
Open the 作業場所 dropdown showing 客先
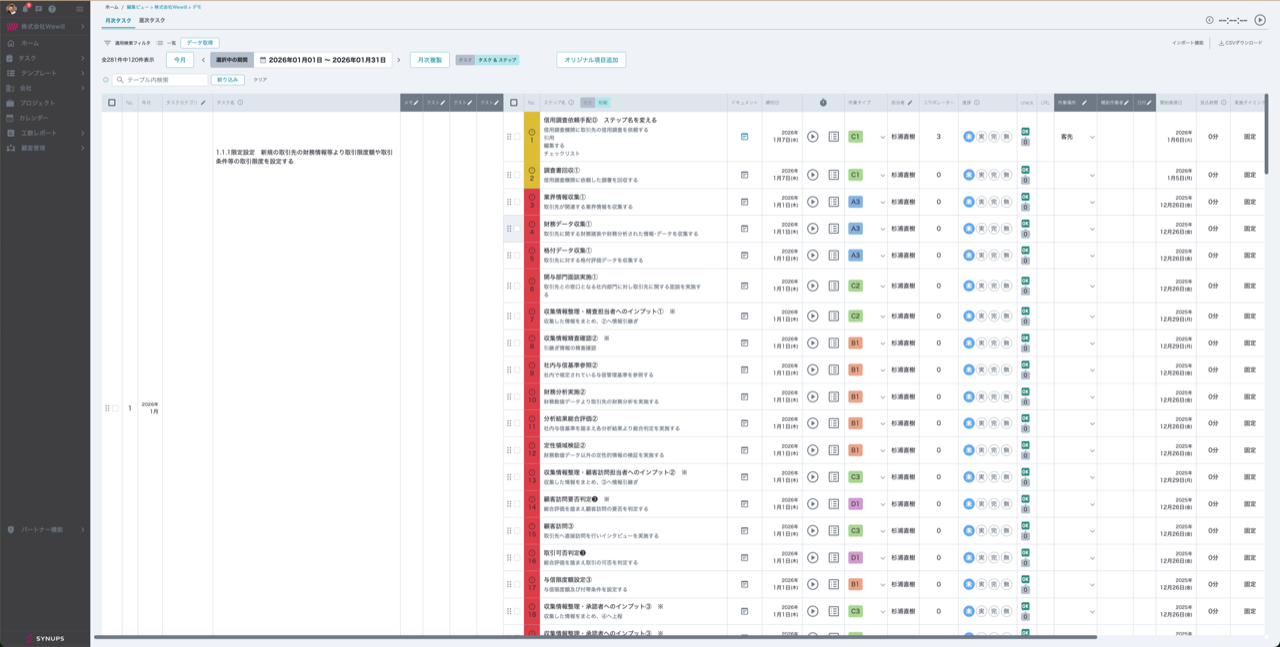[x=1091, y=137]
